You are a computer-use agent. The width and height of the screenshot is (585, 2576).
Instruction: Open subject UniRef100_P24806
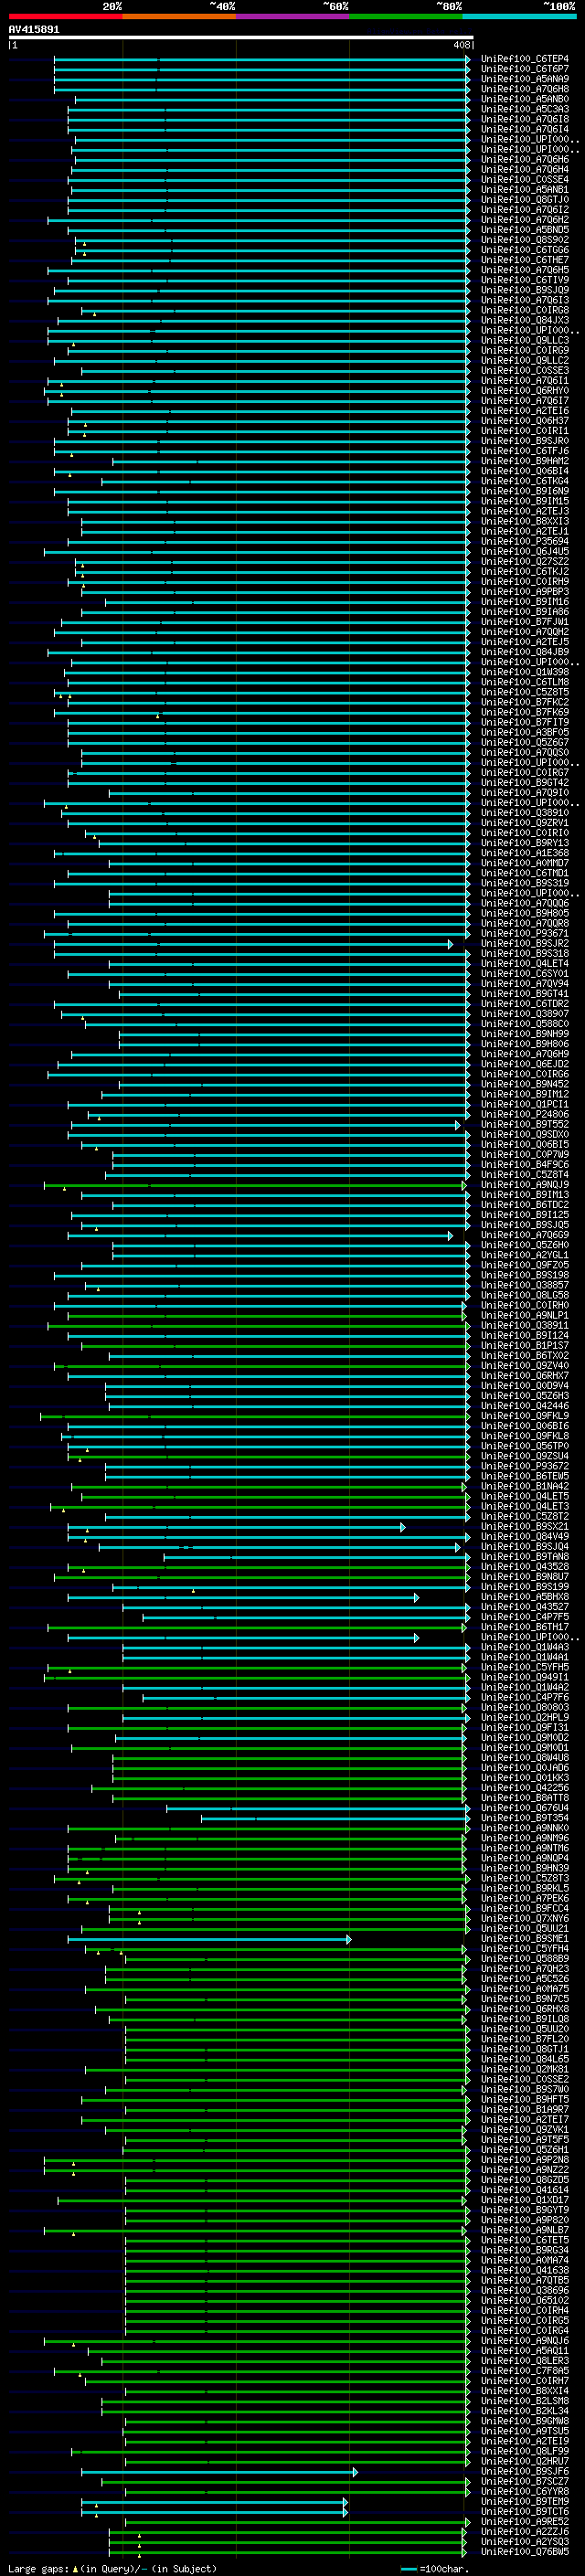pos(524,1114)
